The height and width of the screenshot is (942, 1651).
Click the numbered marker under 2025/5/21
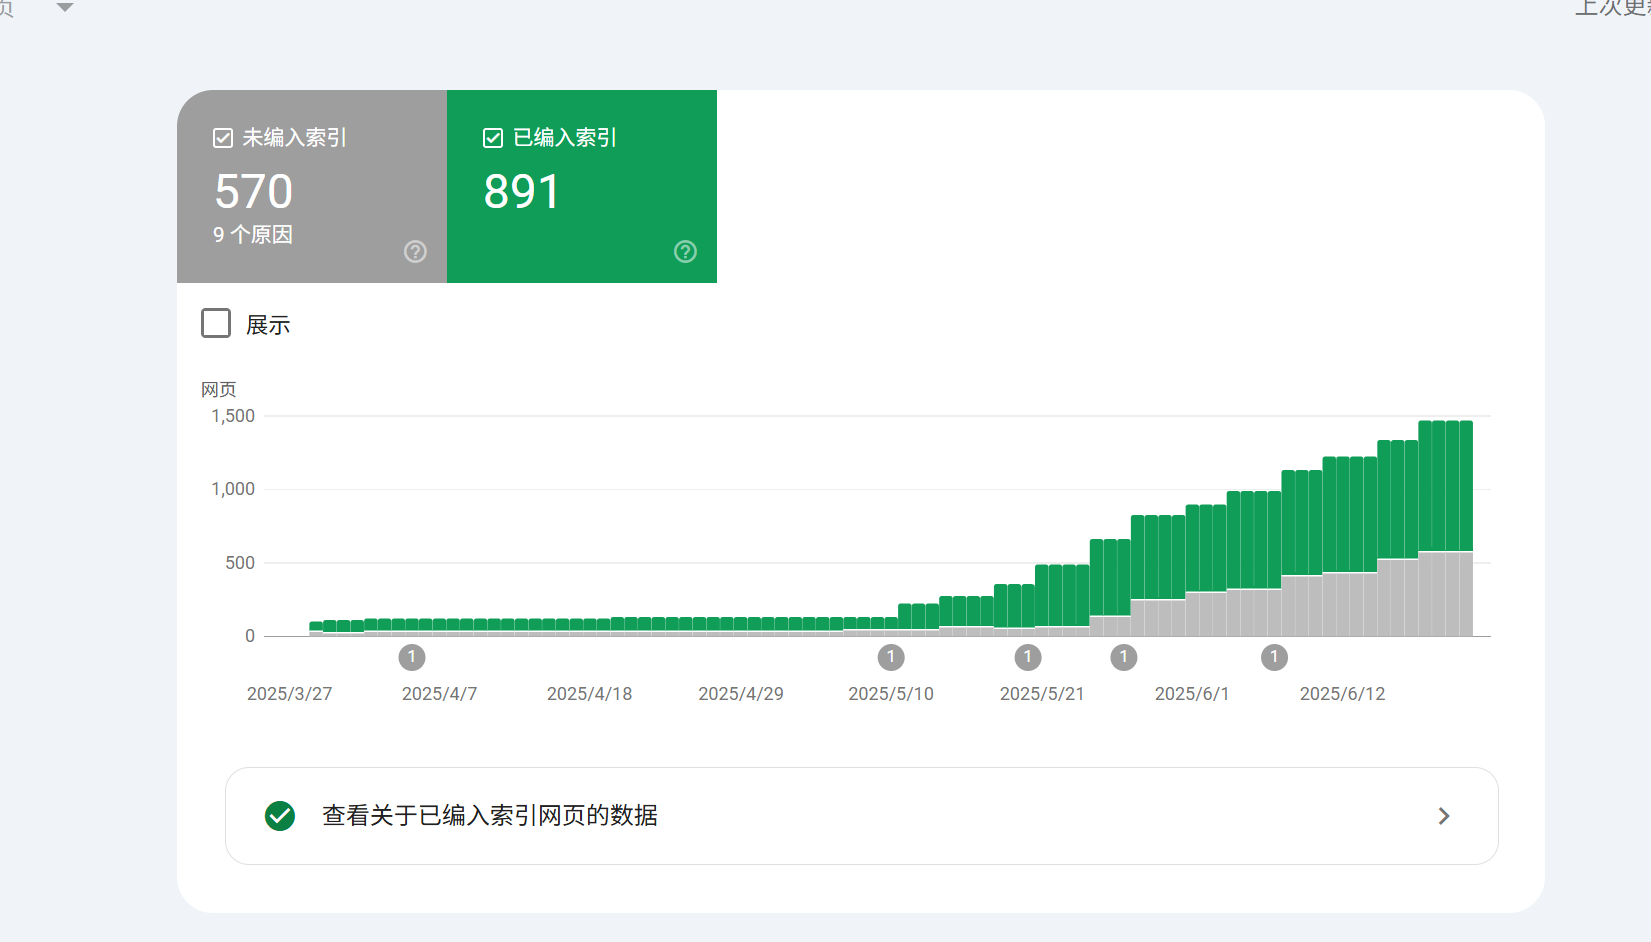click(1028, 657)
